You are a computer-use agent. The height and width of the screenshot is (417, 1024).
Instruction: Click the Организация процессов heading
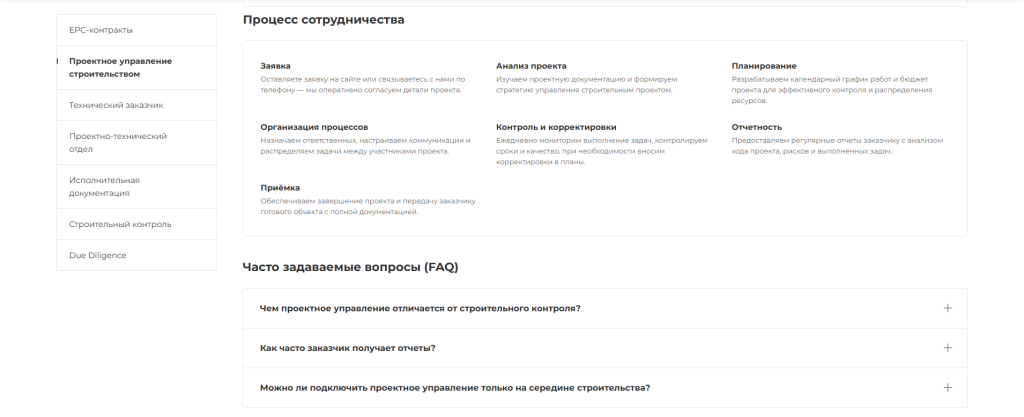tap(314, 127)
